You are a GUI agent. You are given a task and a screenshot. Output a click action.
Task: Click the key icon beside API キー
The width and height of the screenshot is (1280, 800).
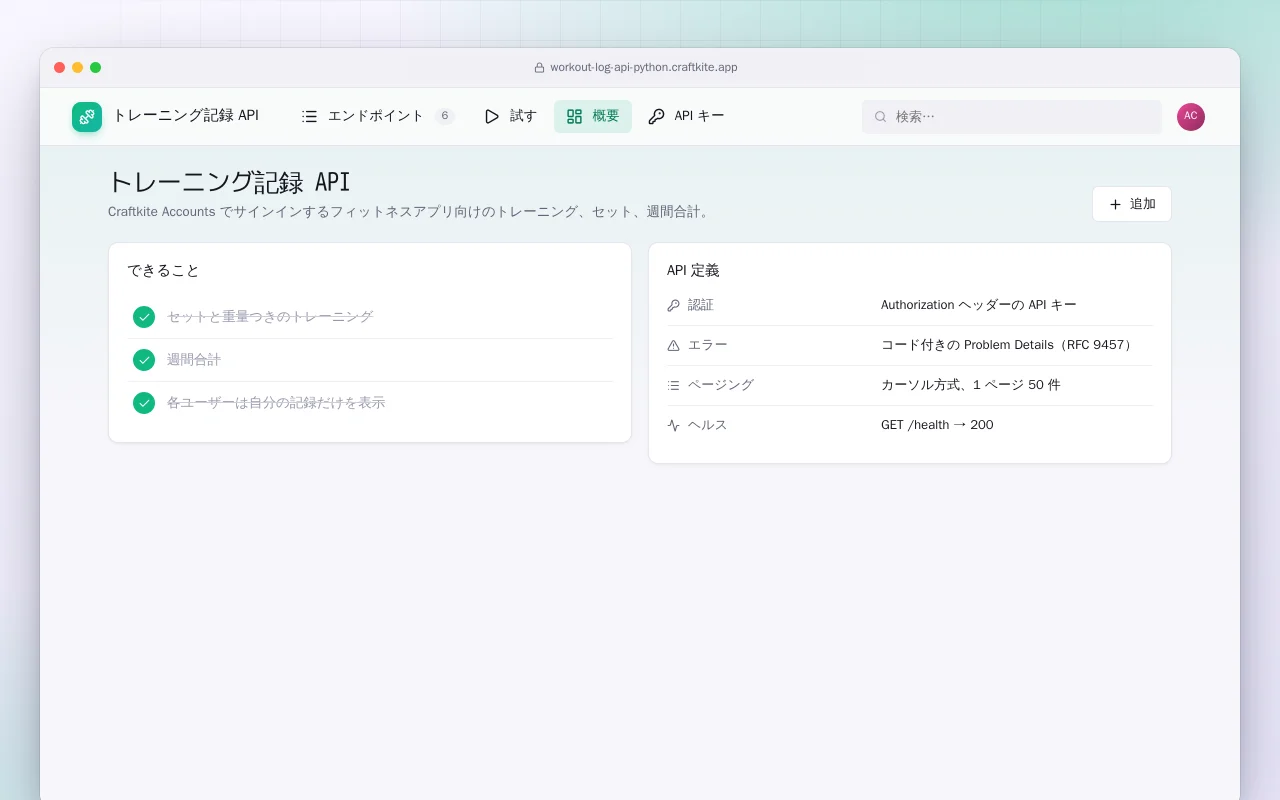tap(656, 116)
